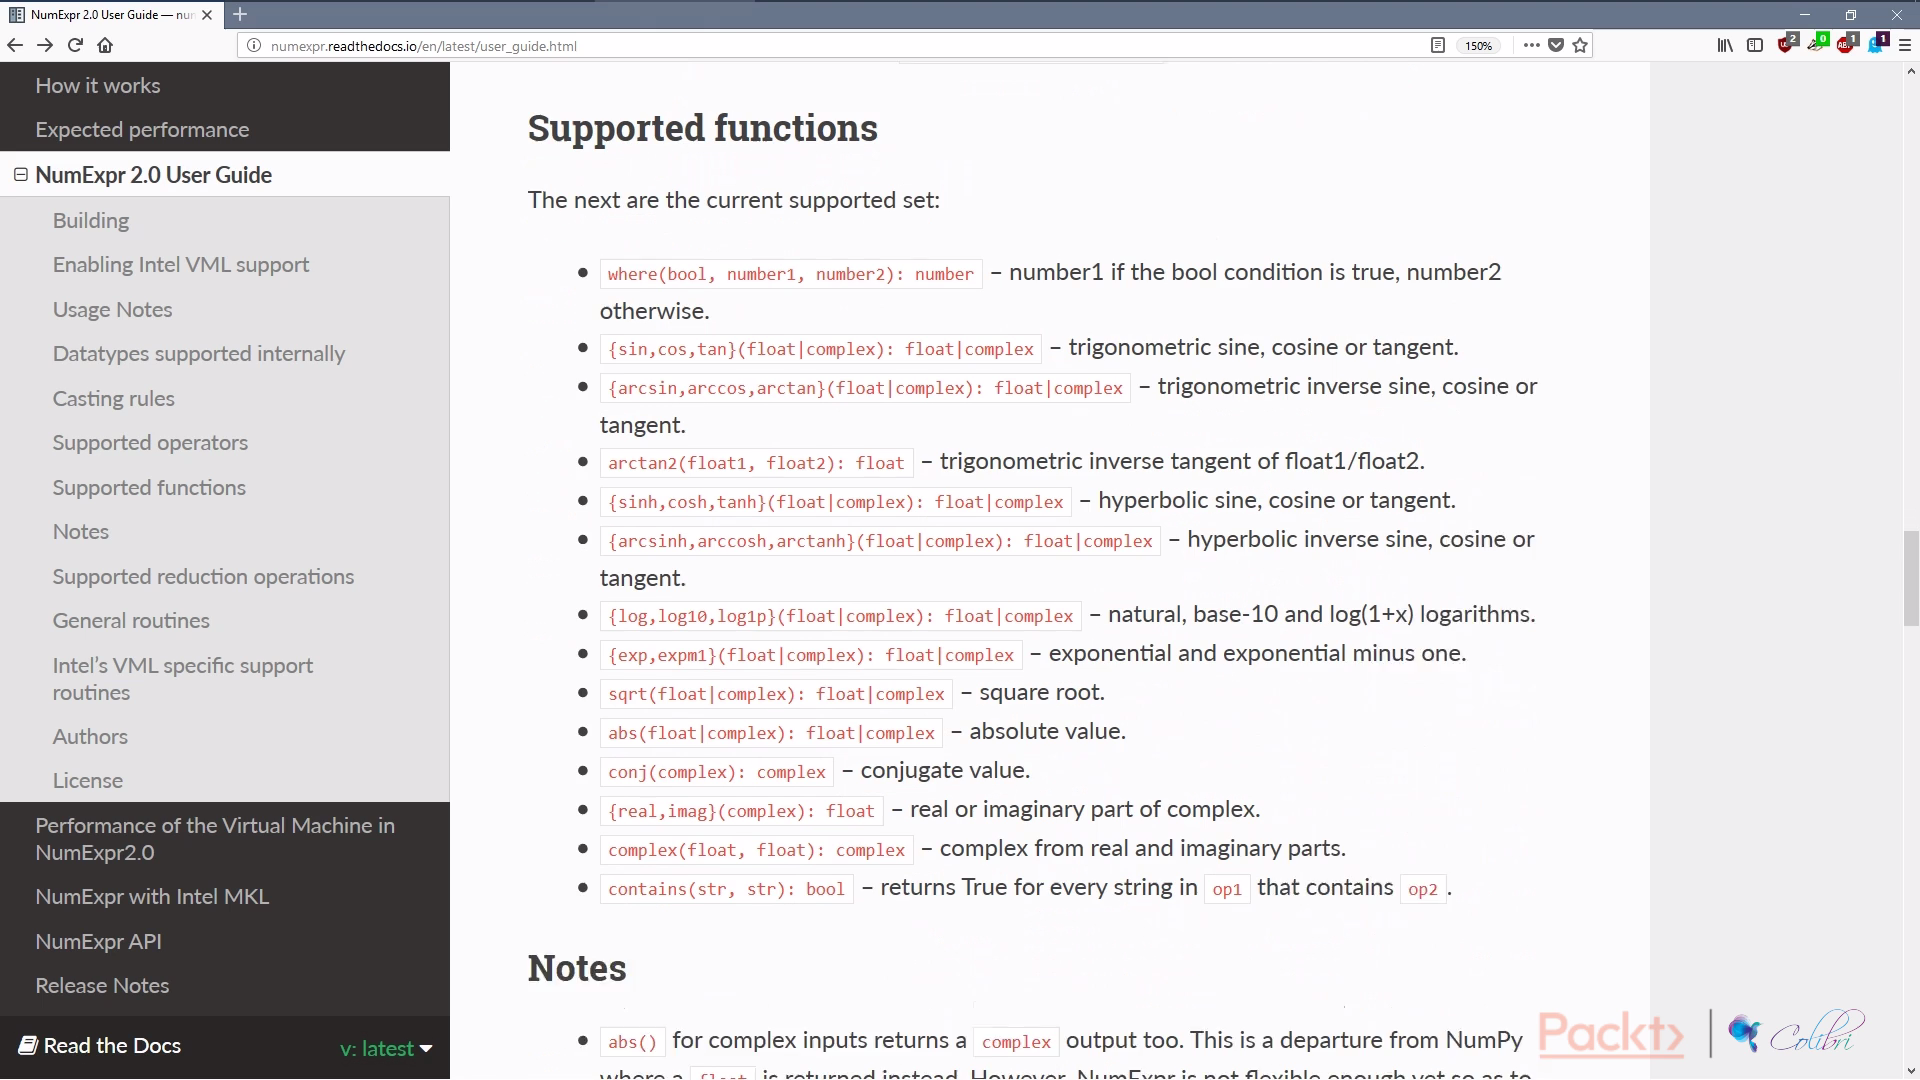Jump to License section
1920x1080 pixels.
88,781
